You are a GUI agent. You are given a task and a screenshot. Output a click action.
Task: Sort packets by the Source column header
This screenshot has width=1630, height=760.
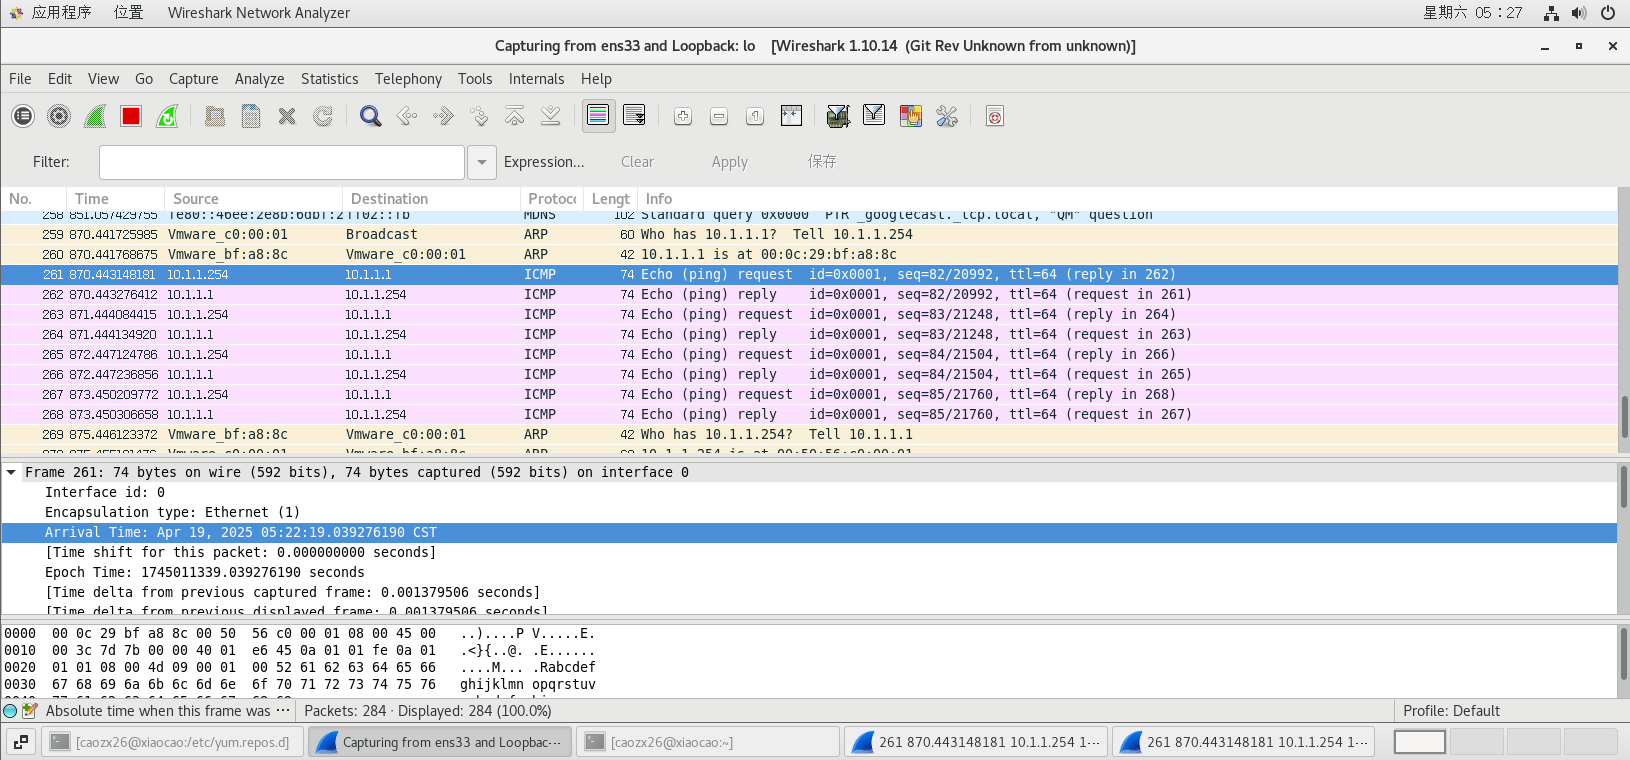pos(253,199)
